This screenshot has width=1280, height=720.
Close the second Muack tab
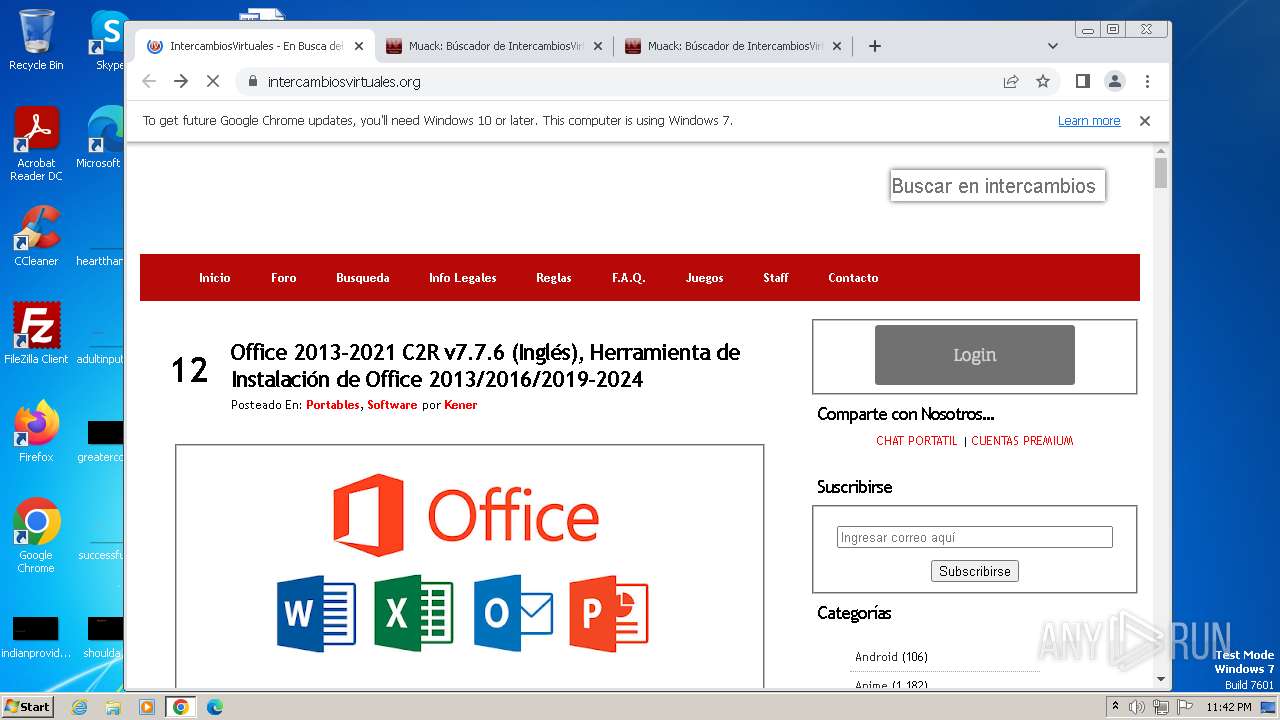[x=837, y=46]
